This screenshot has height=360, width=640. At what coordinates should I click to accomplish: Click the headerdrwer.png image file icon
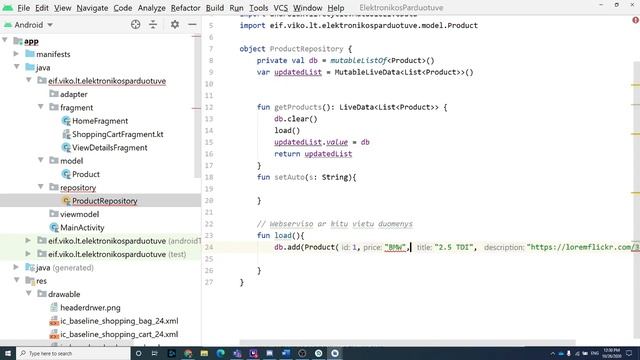point(54,307)
